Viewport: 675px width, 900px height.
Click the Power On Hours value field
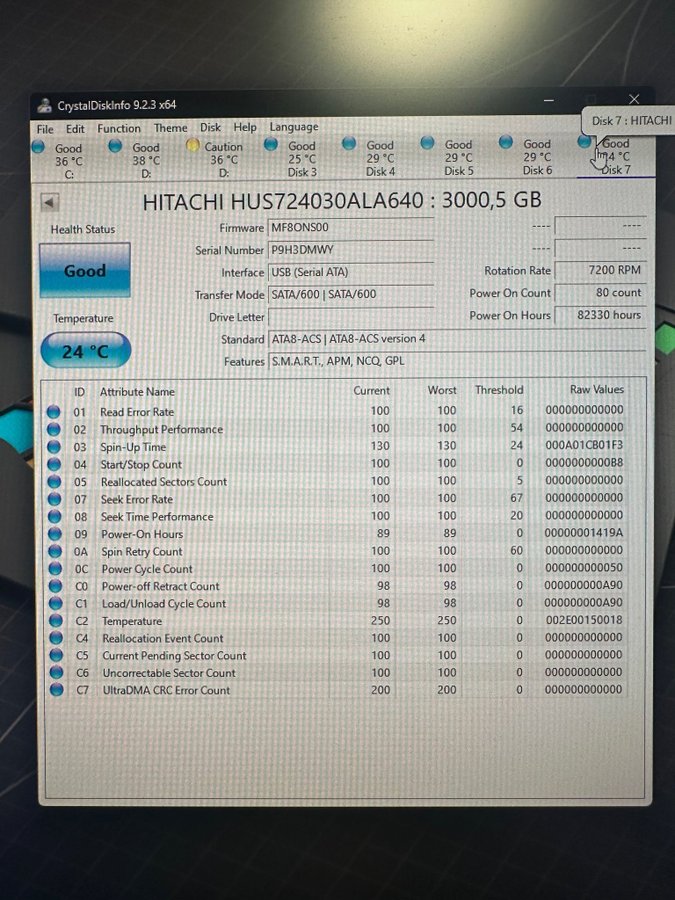(600, 315)
